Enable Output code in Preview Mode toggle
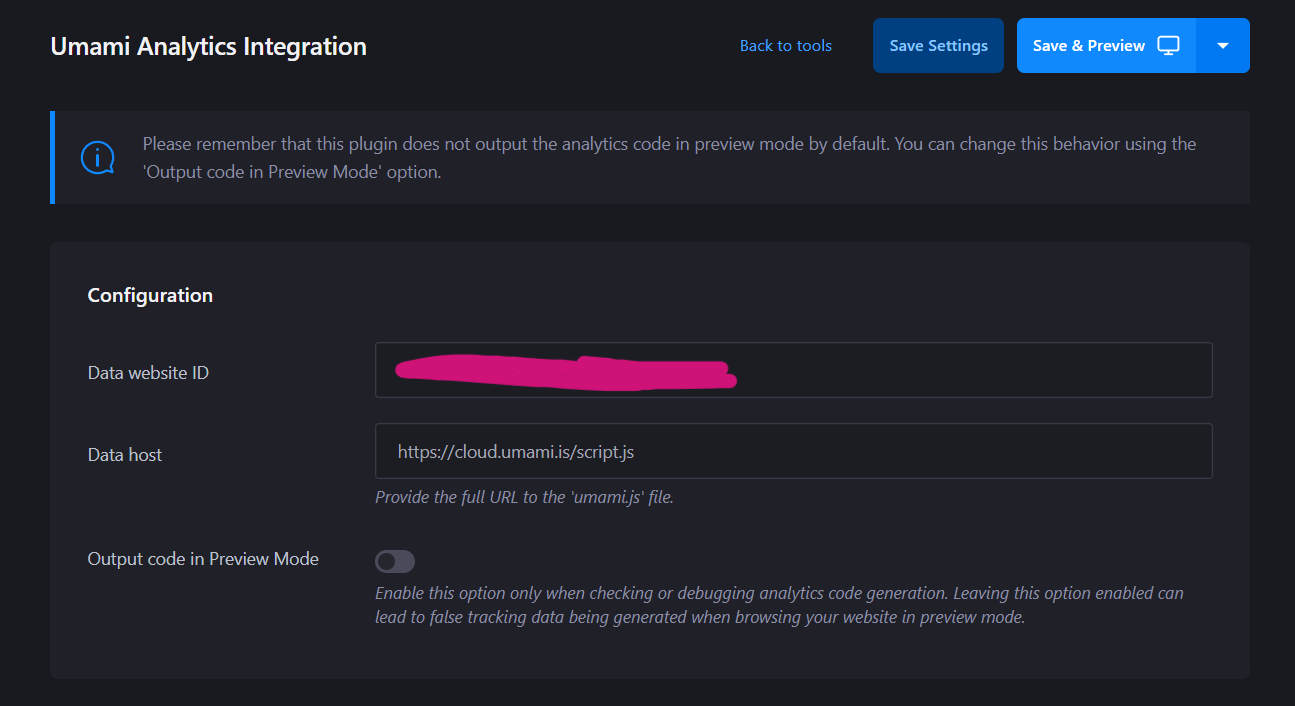The image size is (1295, 706). click(x=395, y=561)
